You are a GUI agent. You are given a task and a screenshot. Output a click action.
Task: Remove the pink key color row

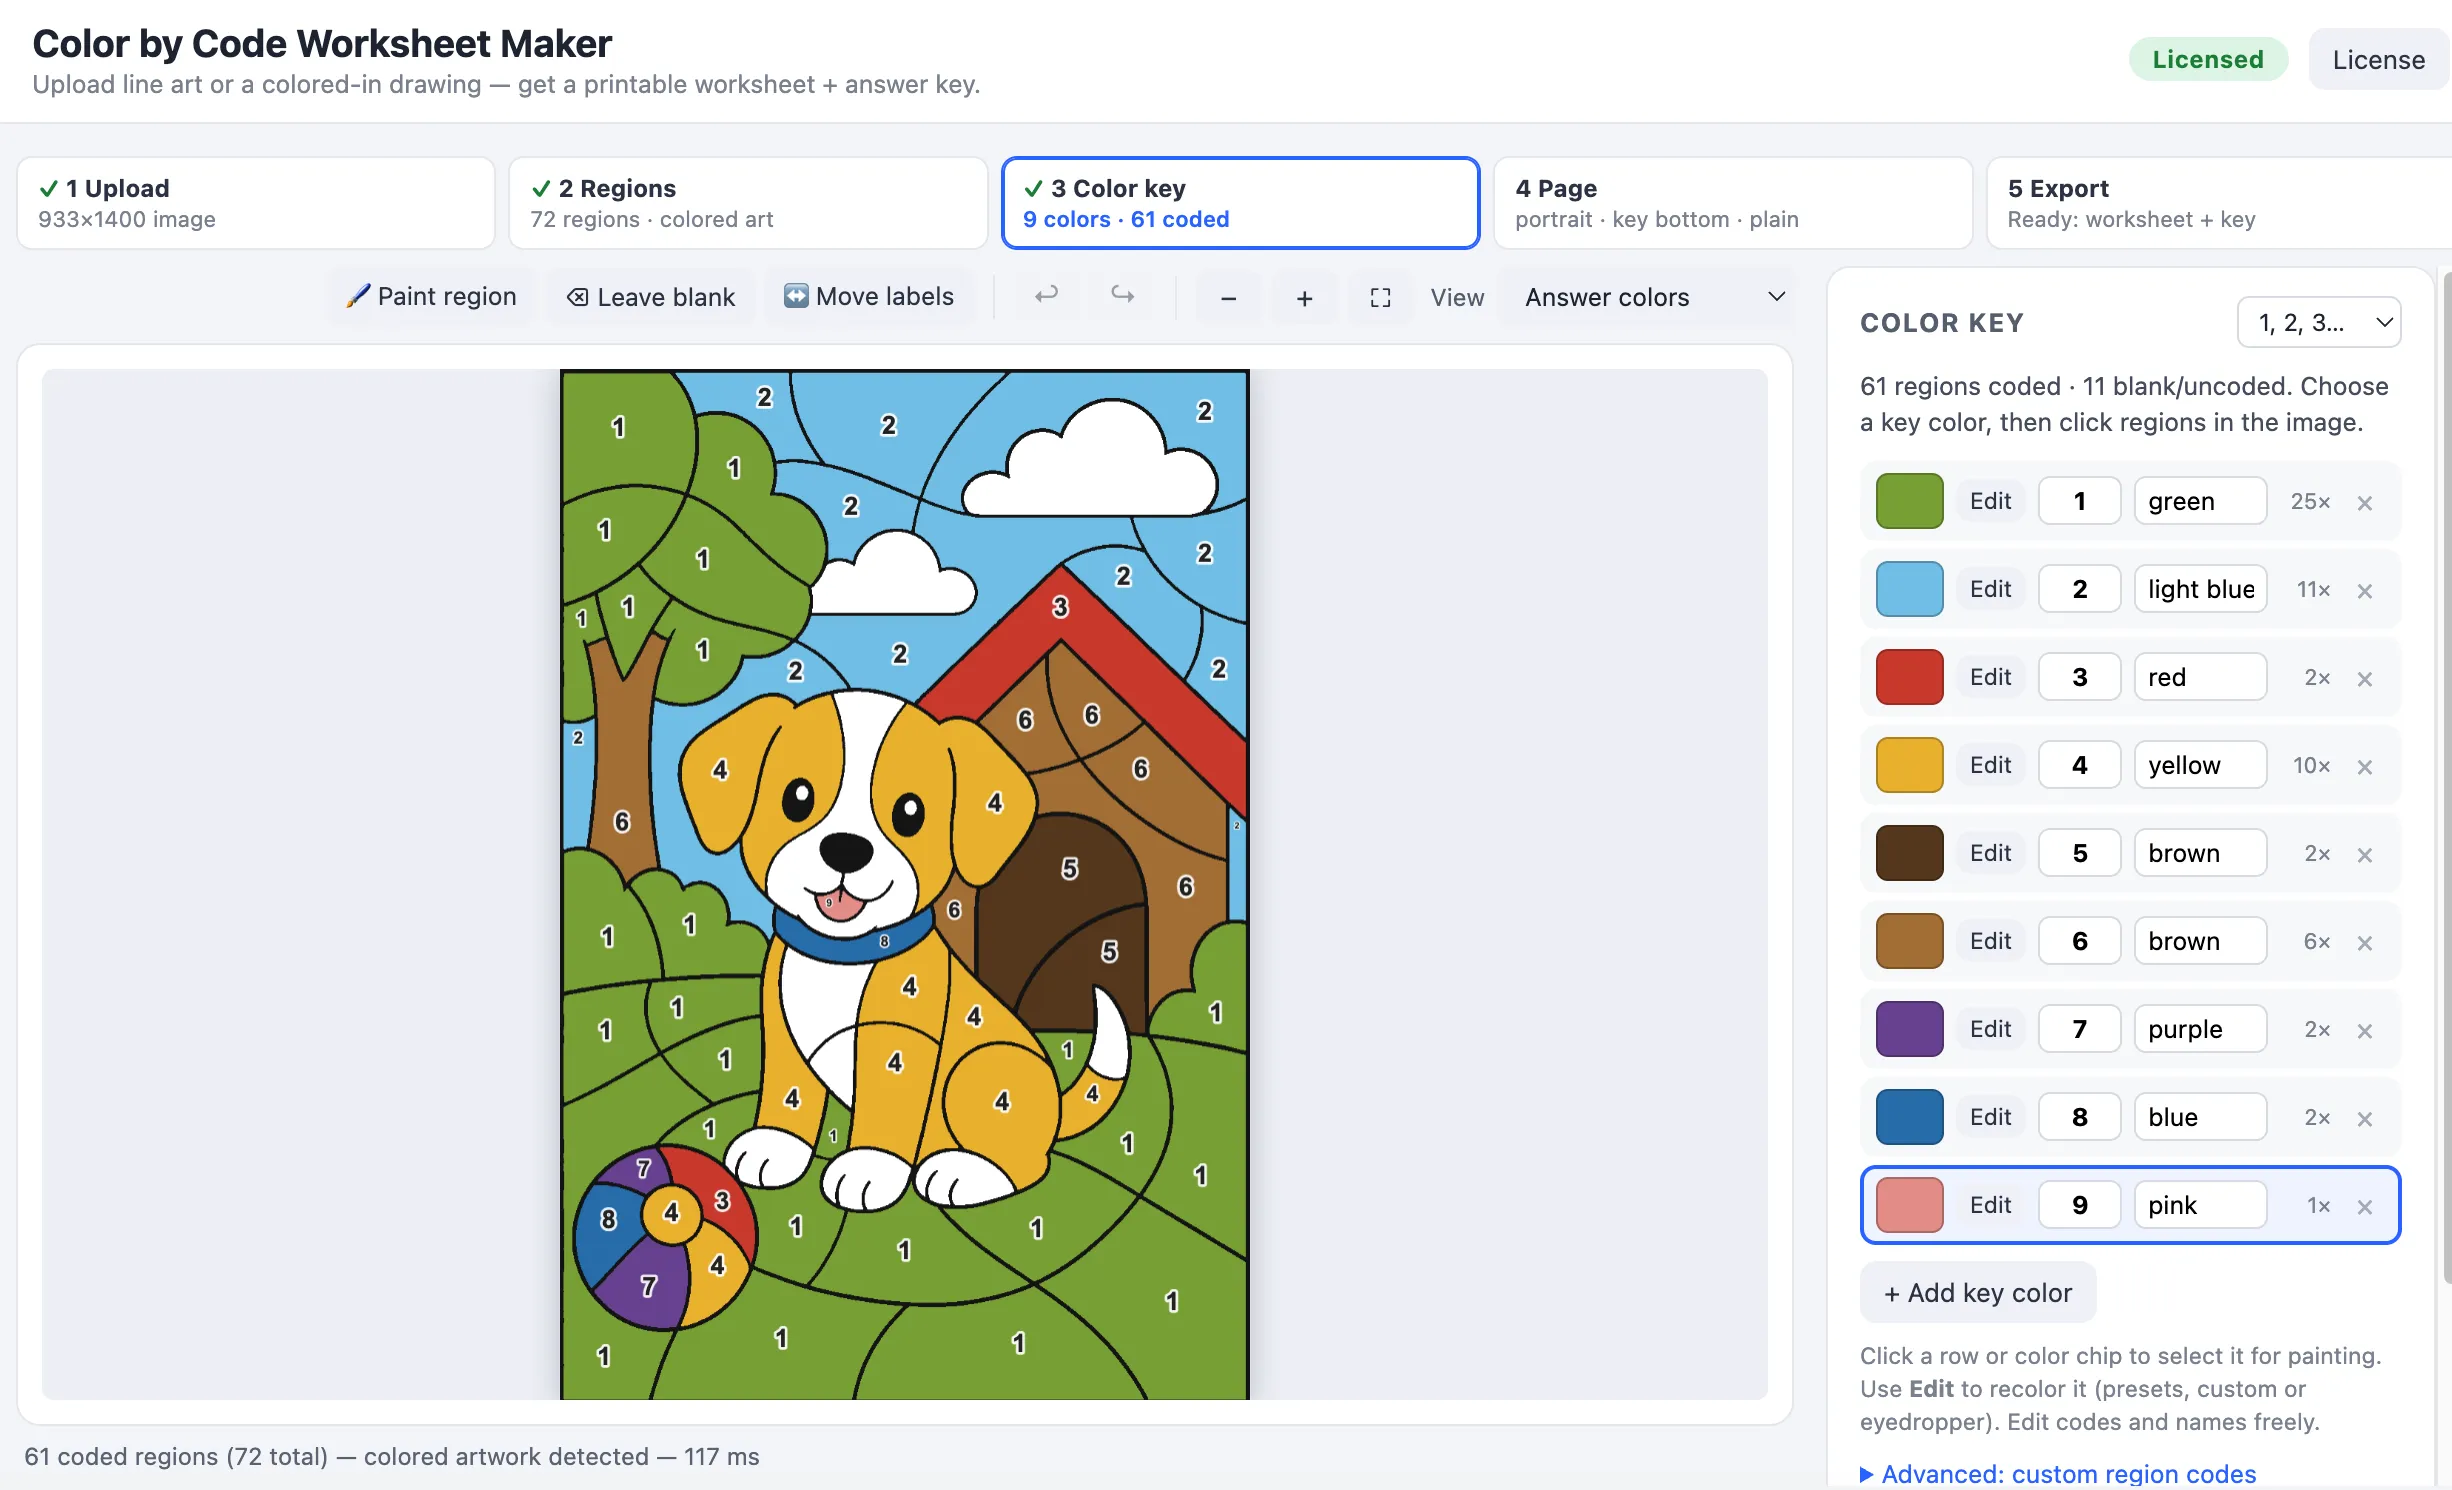tap(2365, 1207)
